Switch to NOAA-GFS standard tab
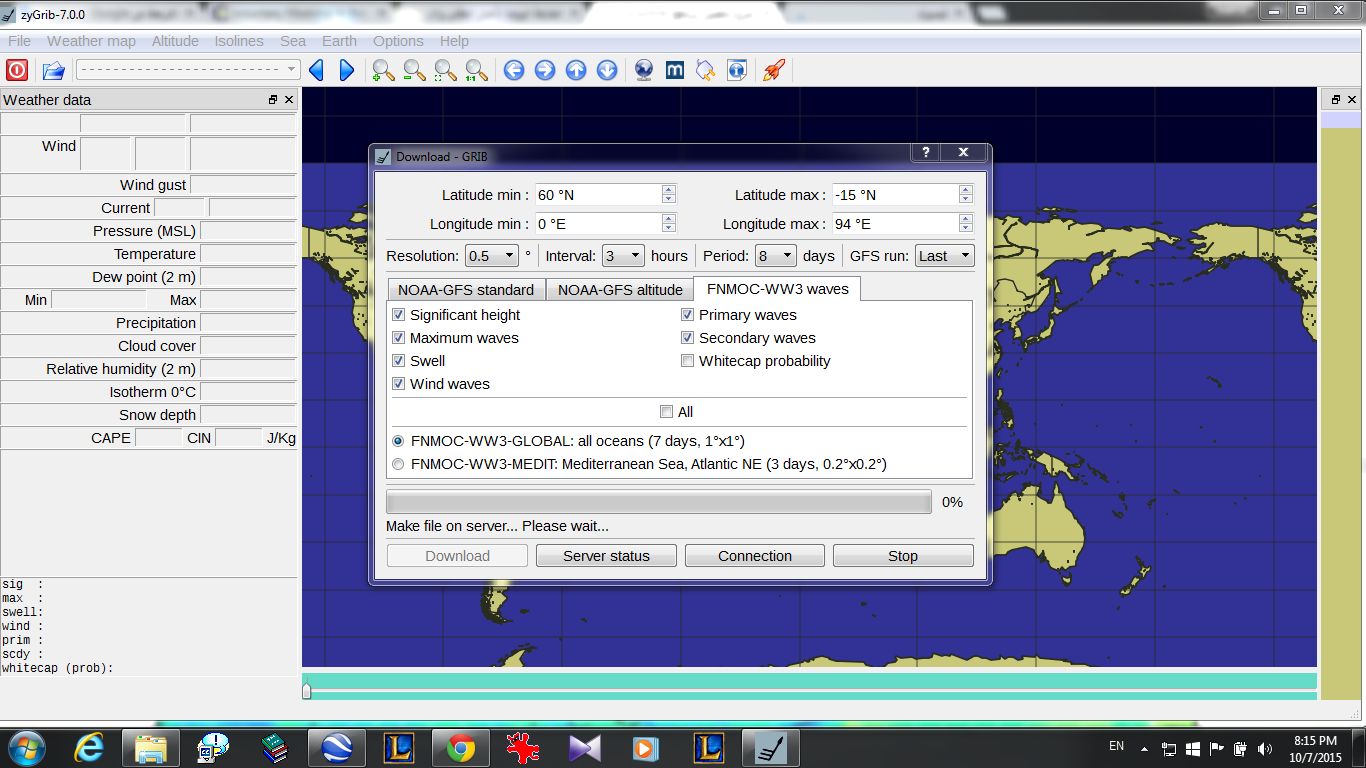The height and width of the screenshot is (768, 1366). click(x=466, y=290)
